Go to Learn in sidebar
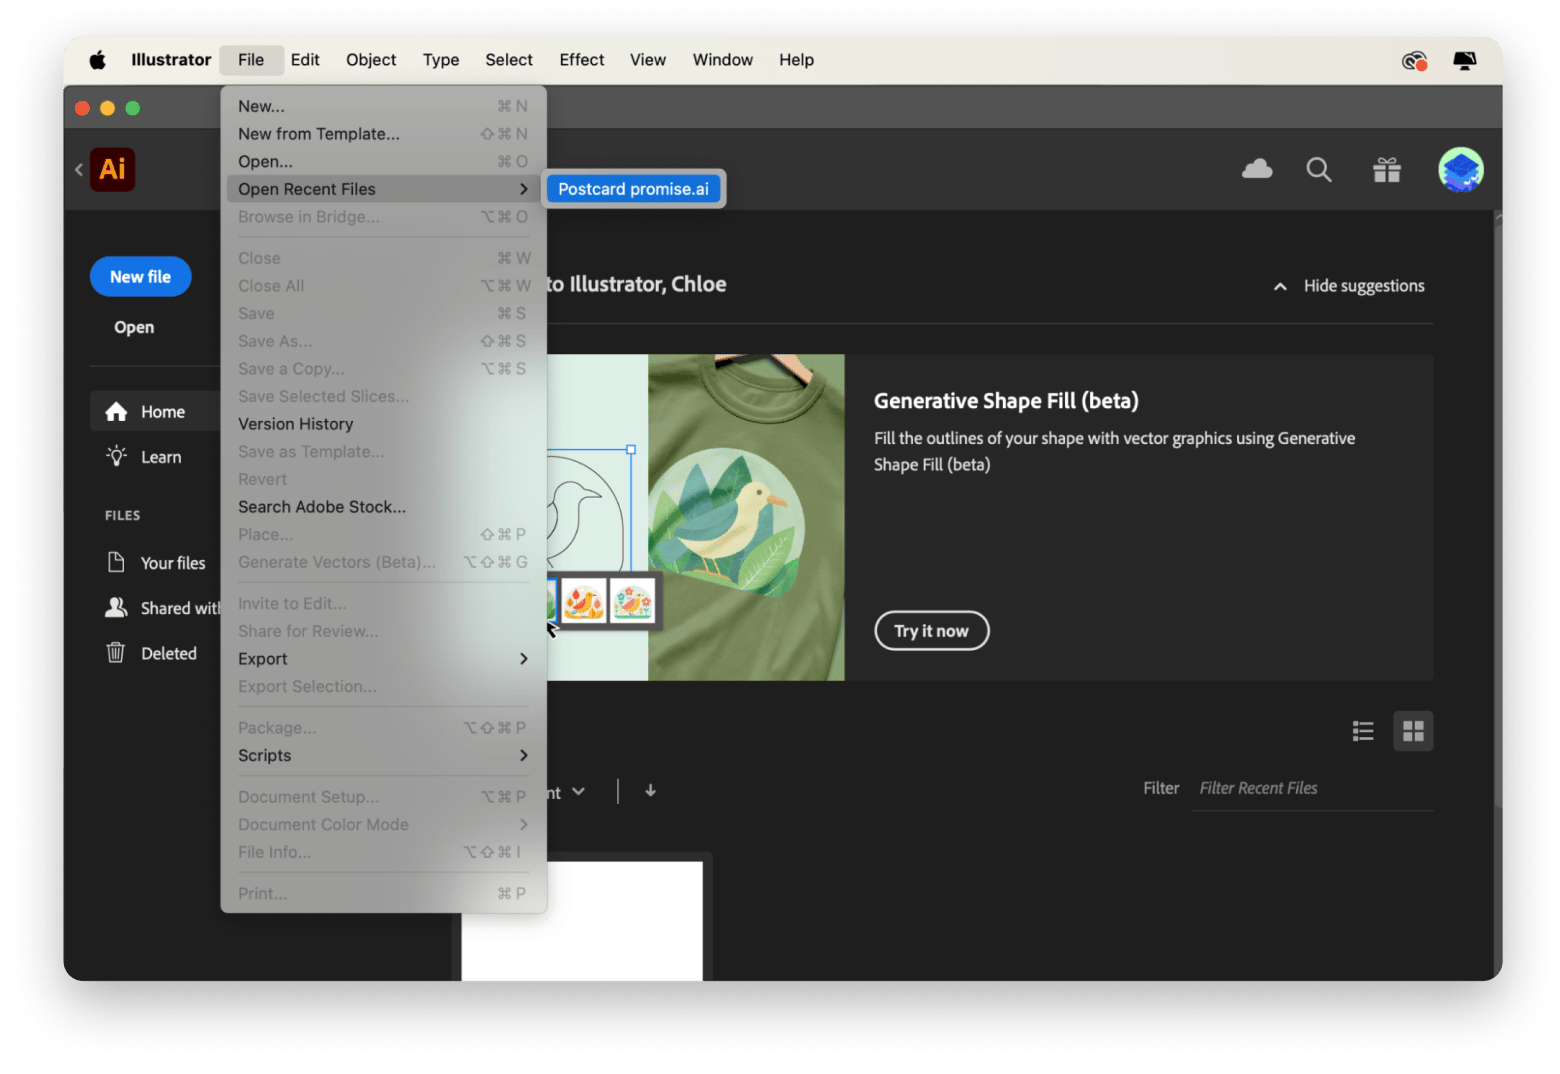Viewport: 1560px width, 1074px height. [161, 457]
